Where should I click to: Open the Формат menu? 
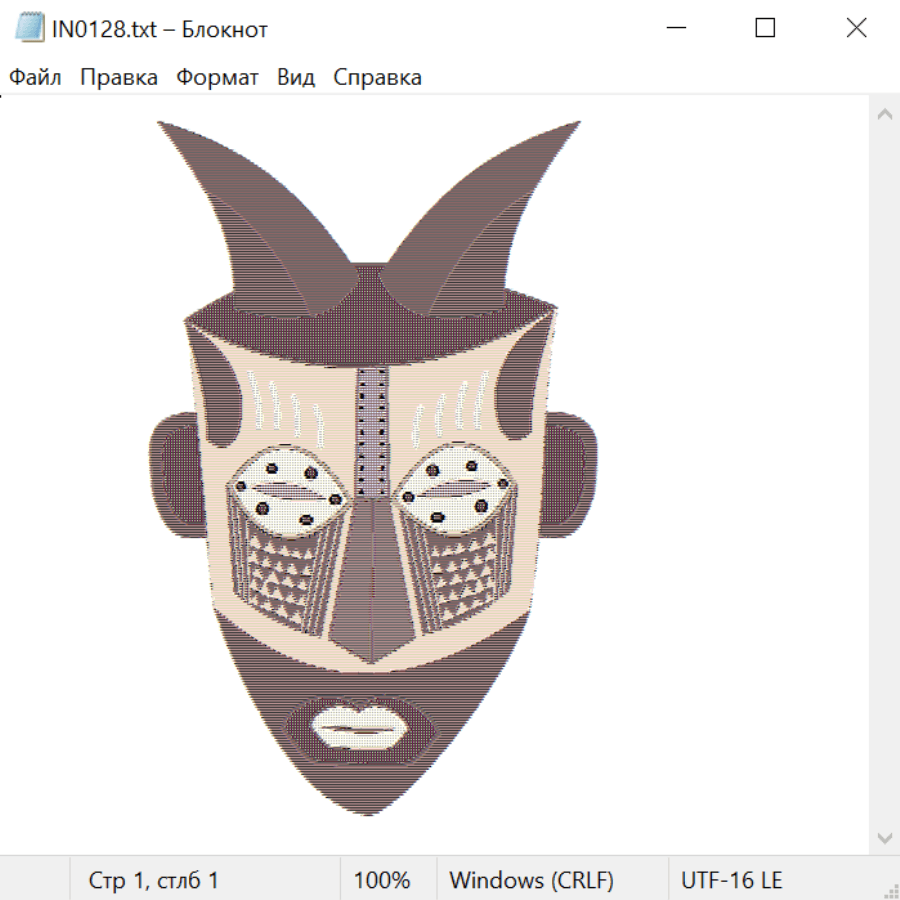coord(217,78)
